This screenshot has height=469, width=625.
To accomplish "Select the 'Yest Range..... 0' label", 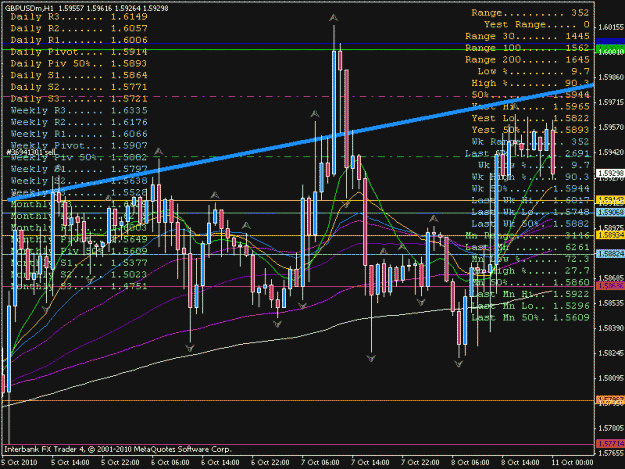I will coord(537,24).
